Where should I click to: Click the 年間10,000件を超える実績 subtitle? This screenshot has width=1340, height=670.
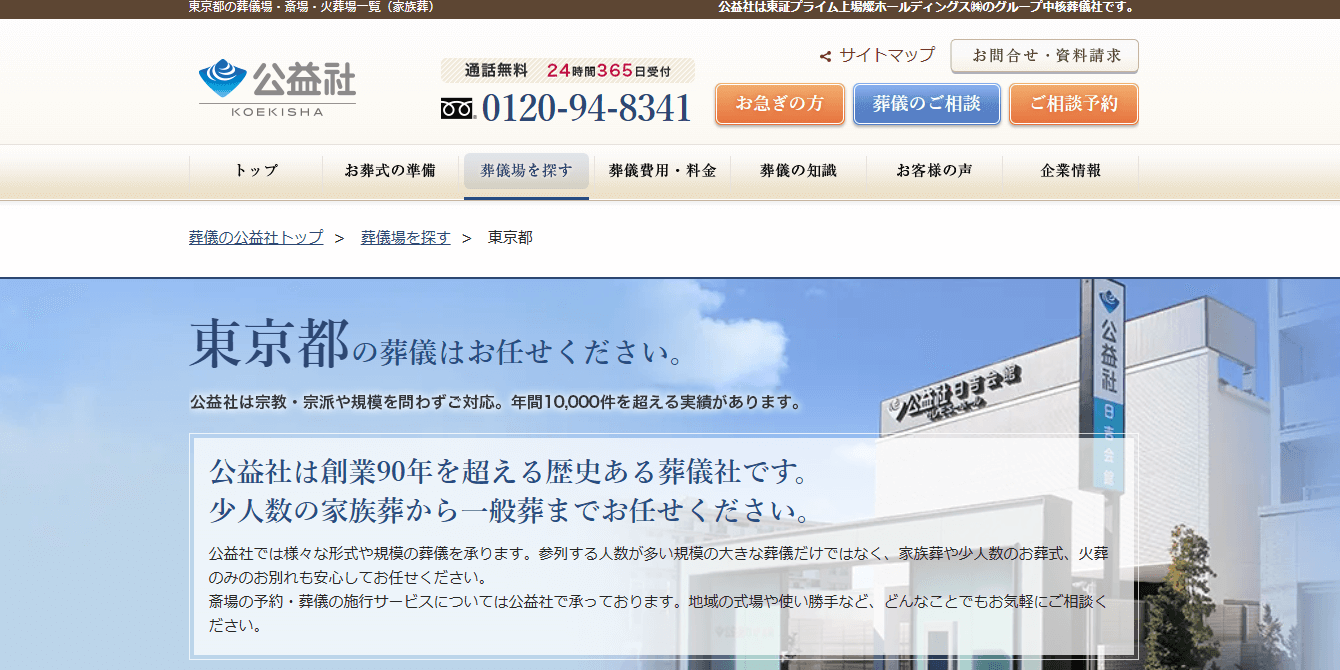click(x=496, y=403)
